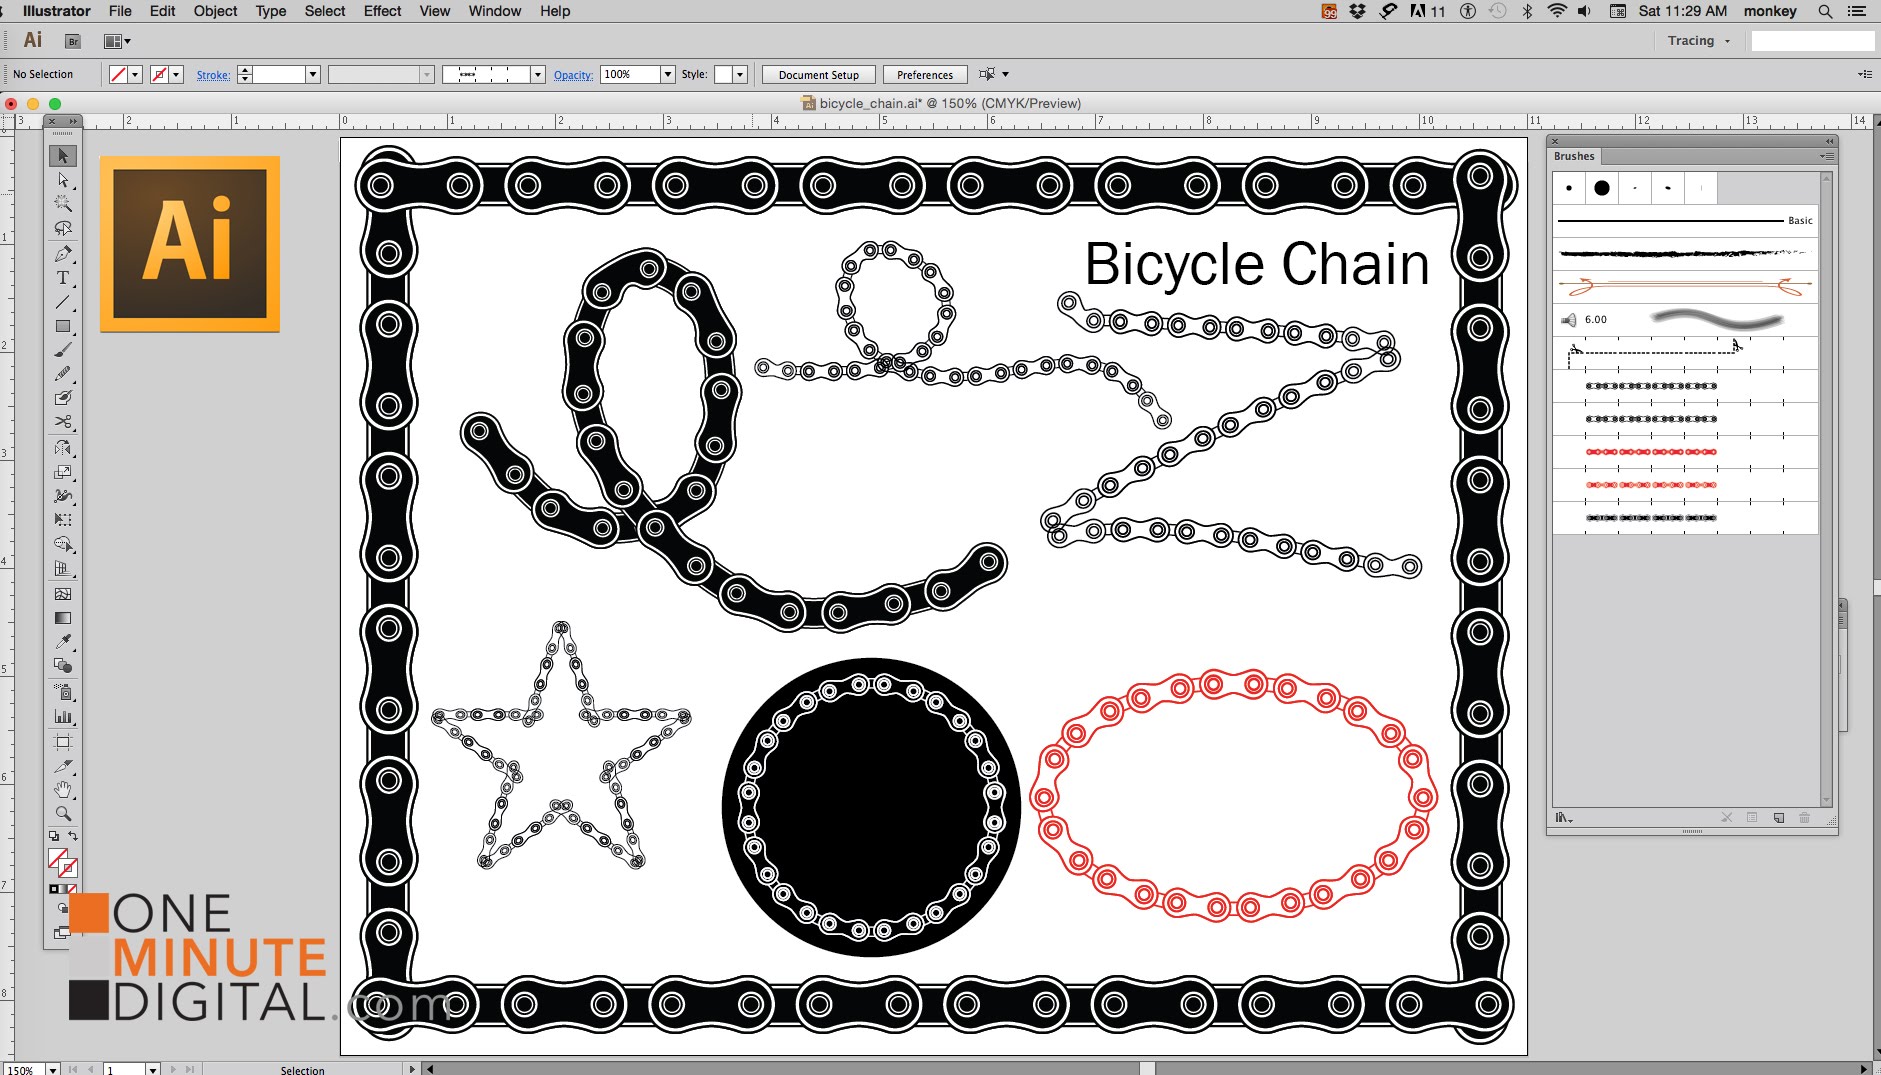
Task: Open the Effect menu
Action: click(382, 11)
